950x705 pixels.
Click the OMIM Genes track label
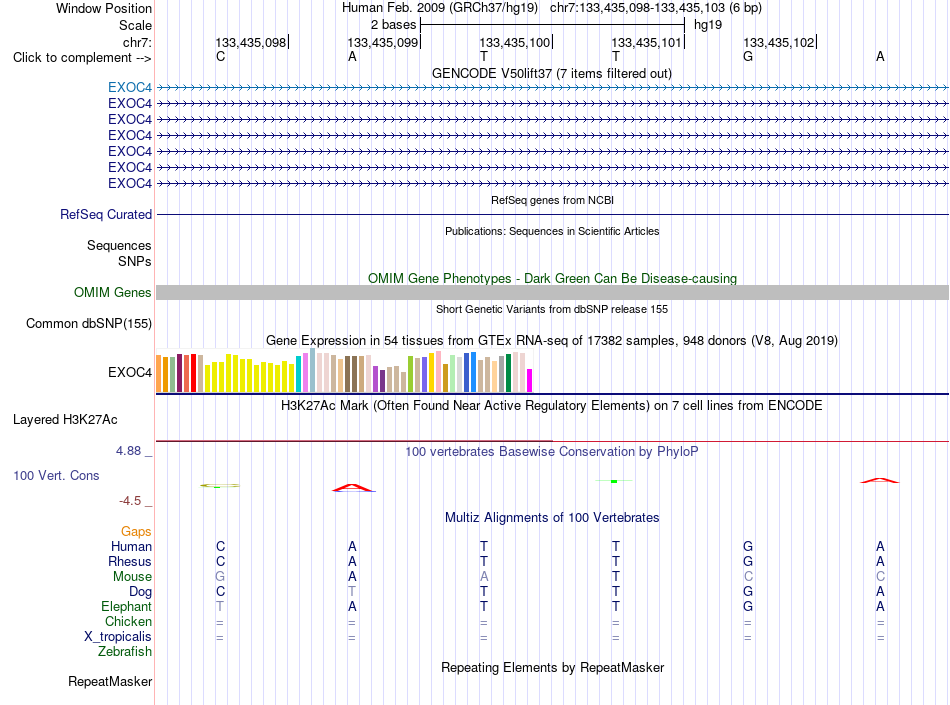click(x=113, y=293)
